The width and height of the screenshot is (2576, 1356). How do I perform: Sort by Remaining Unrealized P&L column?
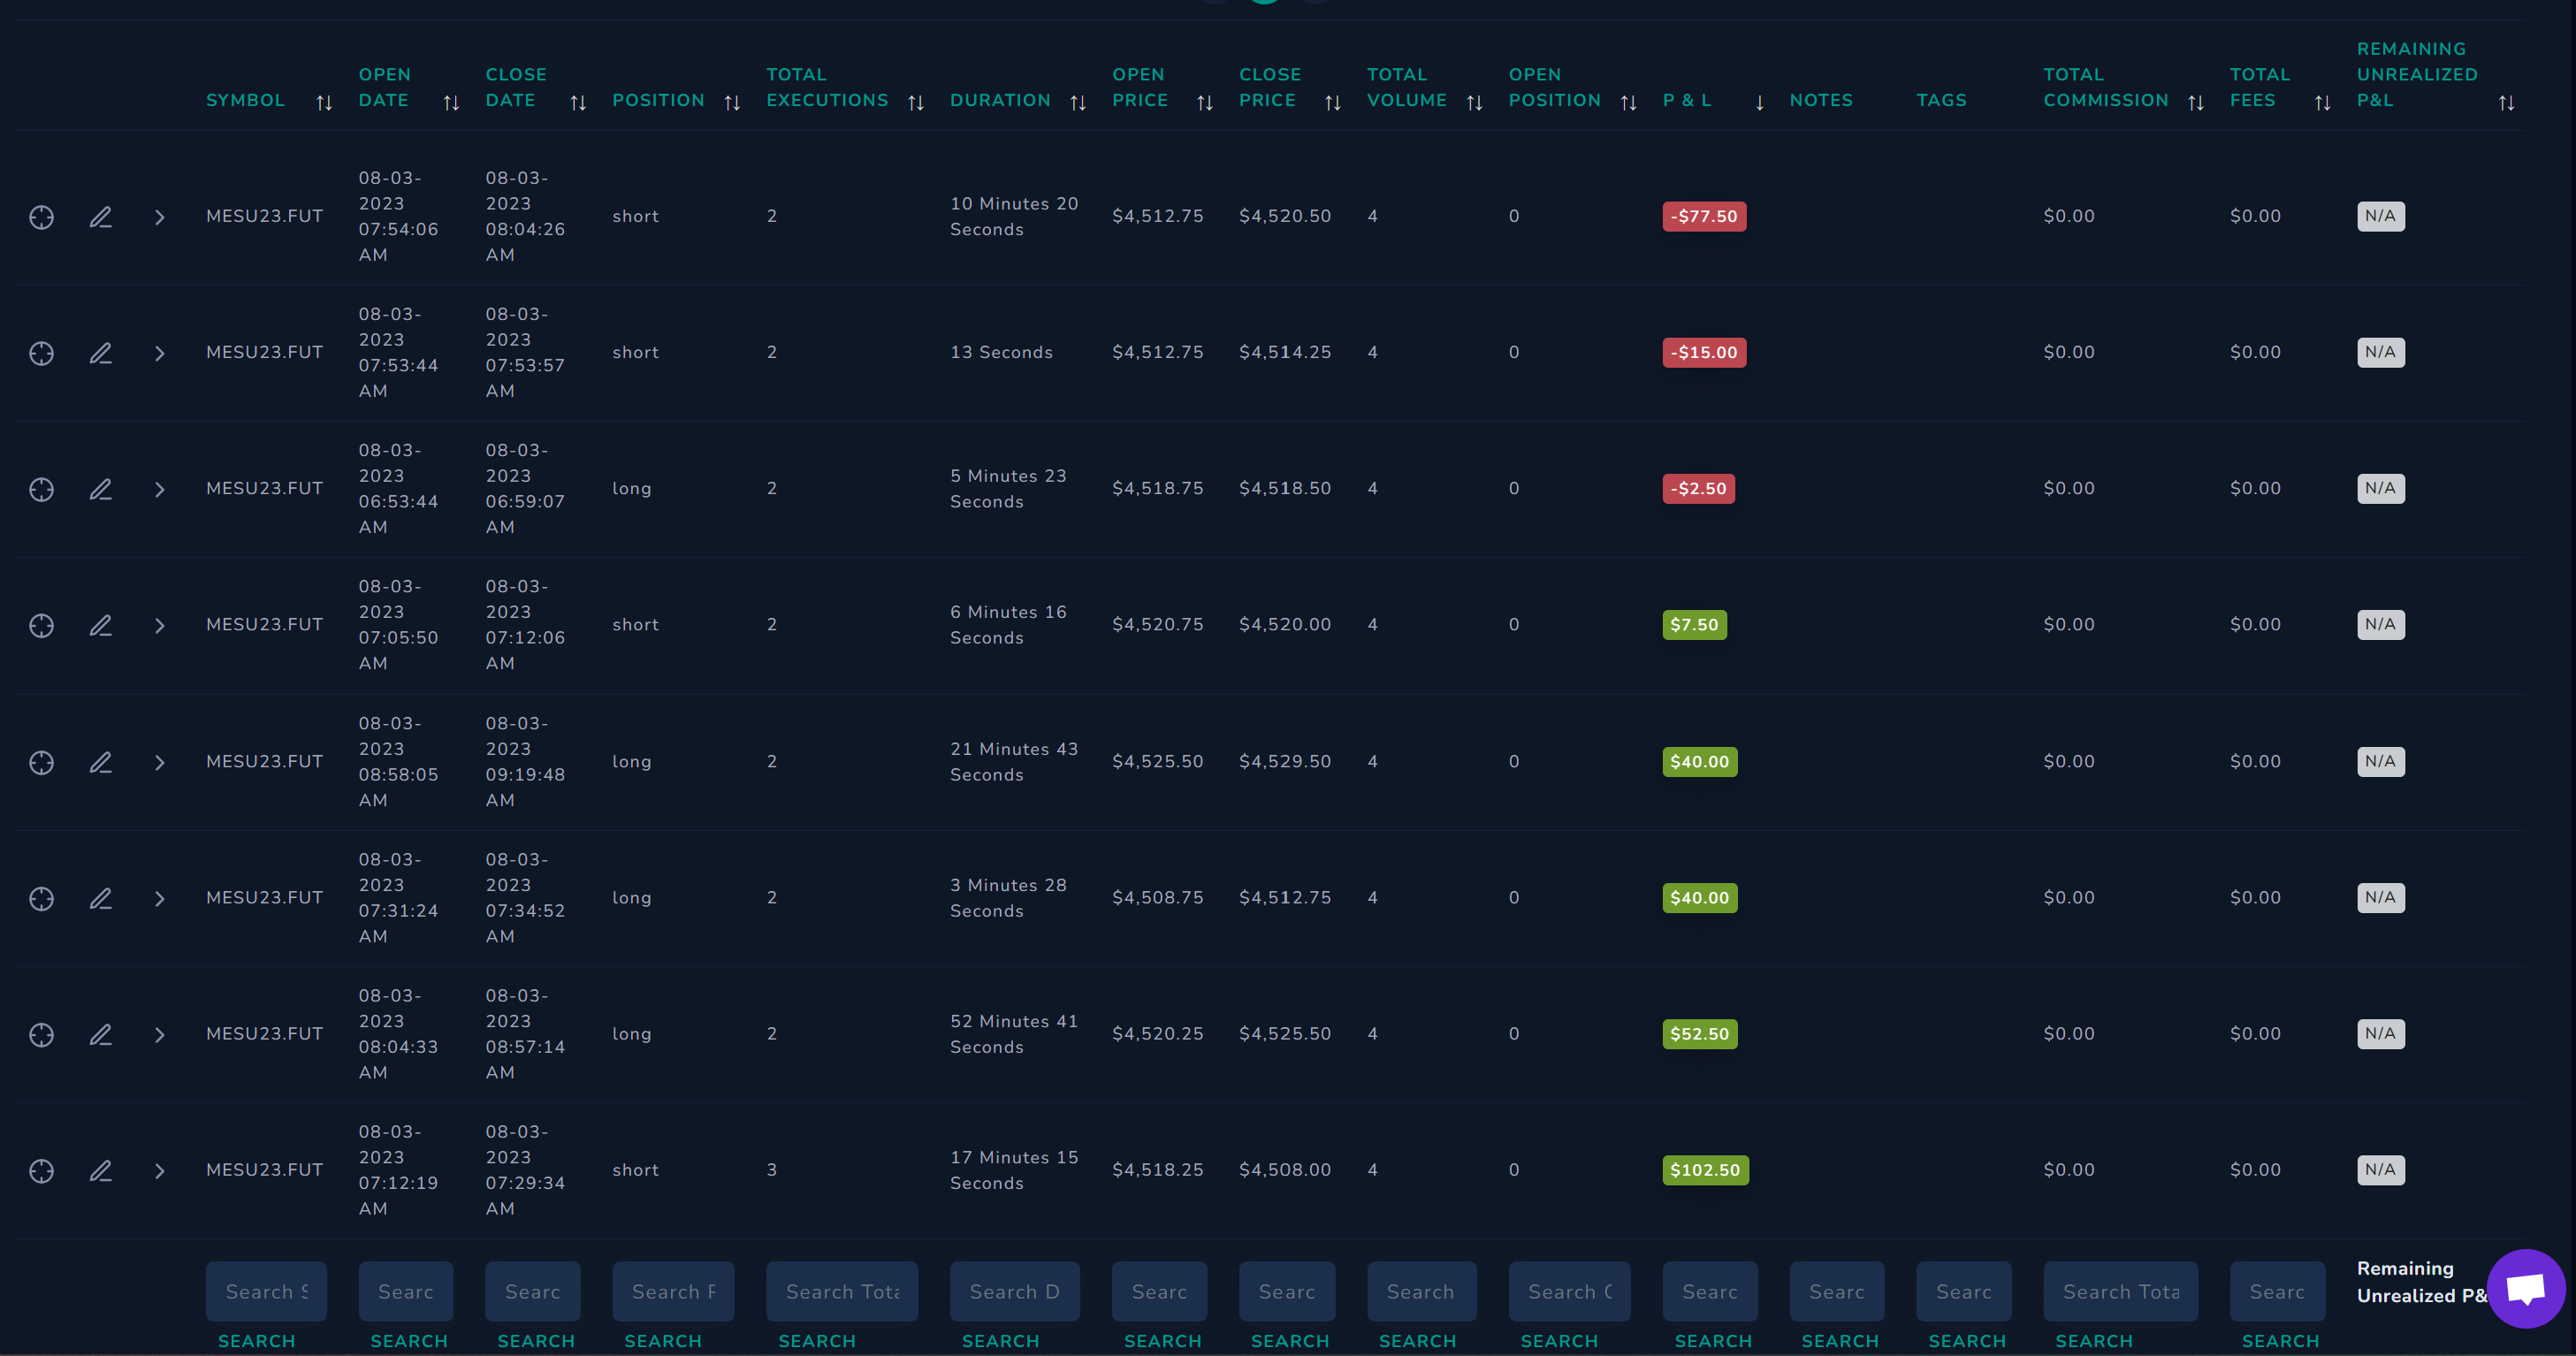[x=2507, y=102]
